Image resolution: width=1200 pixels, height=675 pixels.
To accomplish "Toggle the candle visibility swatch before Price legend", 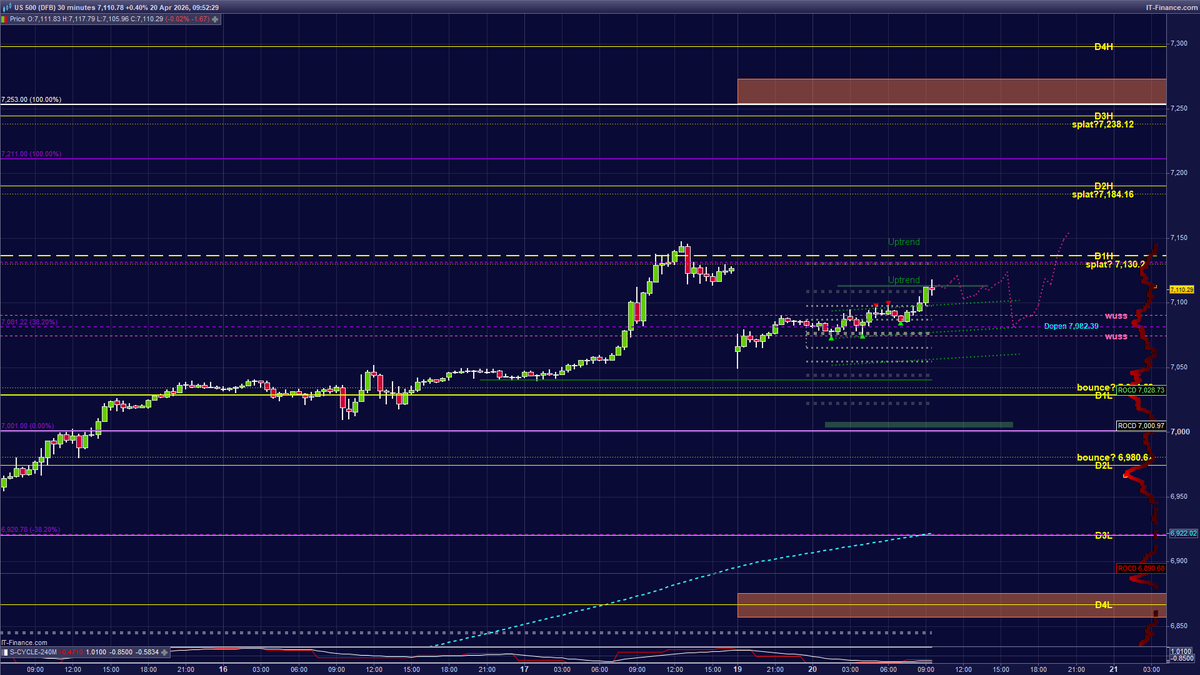I will pyautogui.click(x=4, y=18).
